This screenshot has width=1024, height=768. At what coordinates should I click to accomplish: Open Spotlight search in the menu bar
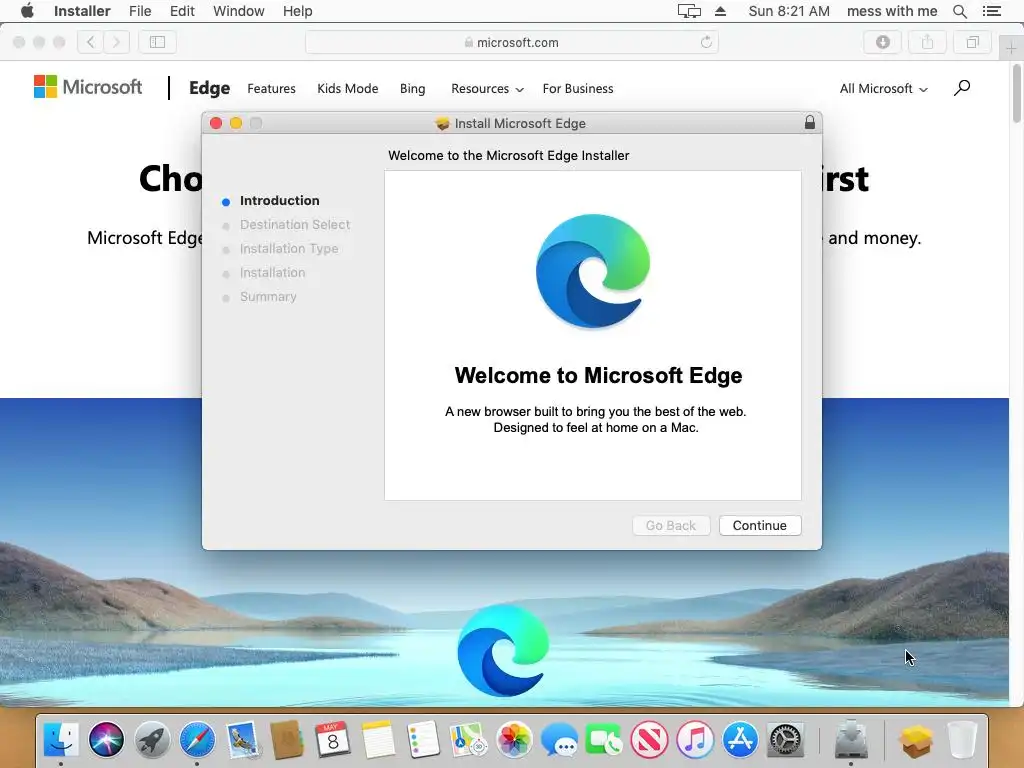(960, 11)
